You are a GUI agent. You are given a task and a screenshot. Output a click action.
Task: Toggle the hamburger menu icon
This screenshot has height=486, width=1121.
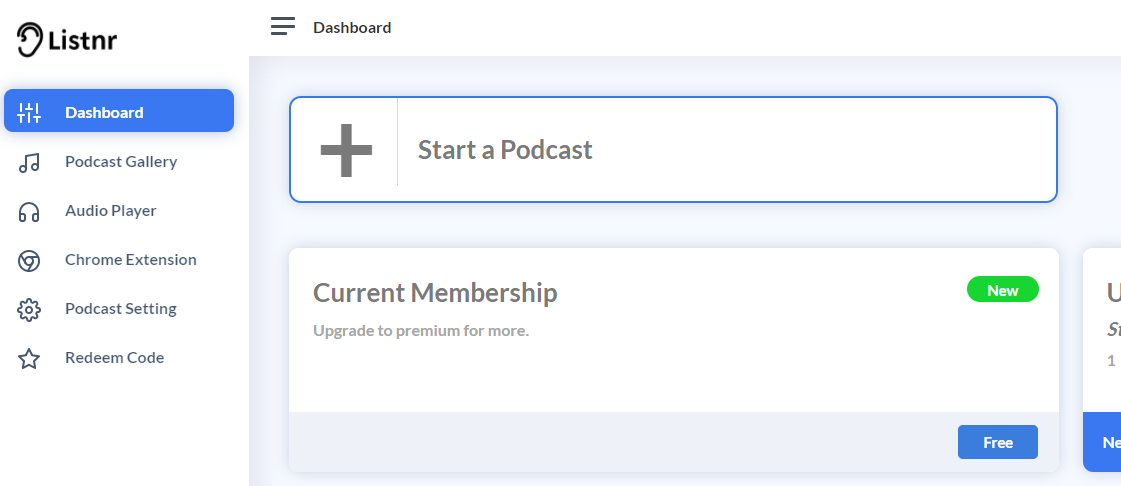click(x=283, y=26)
